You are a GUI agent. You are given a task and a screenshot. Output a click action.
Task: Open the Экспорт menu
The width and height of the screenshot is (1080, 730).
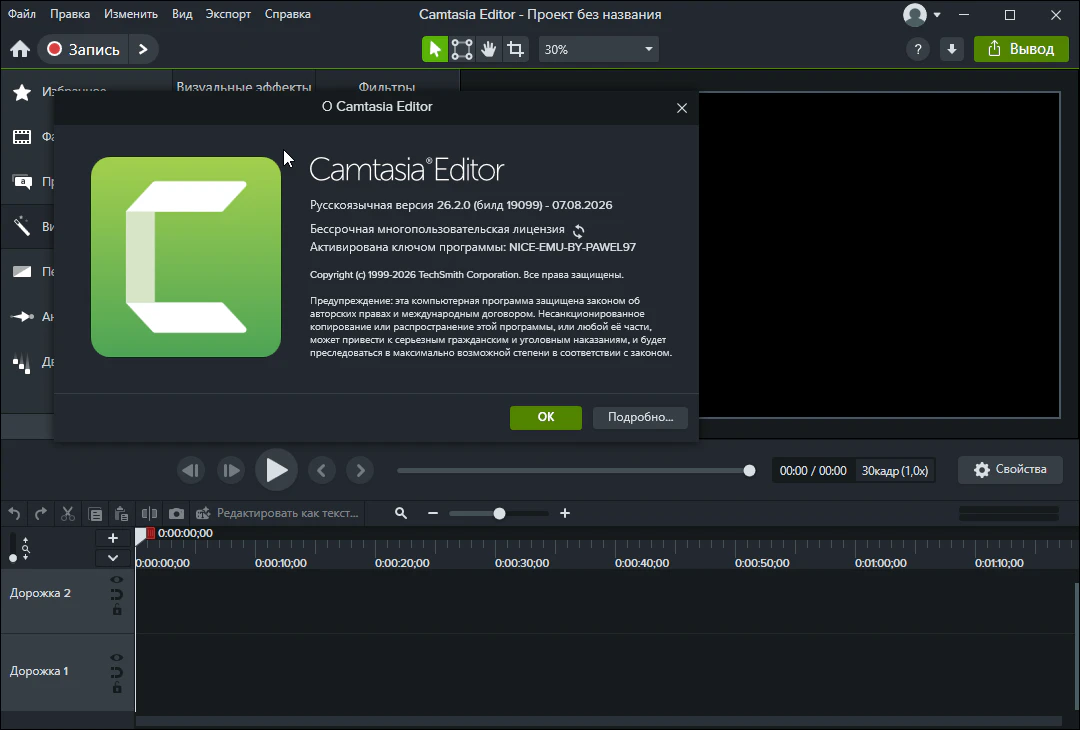pyautogui.click(x=228, y=14)
